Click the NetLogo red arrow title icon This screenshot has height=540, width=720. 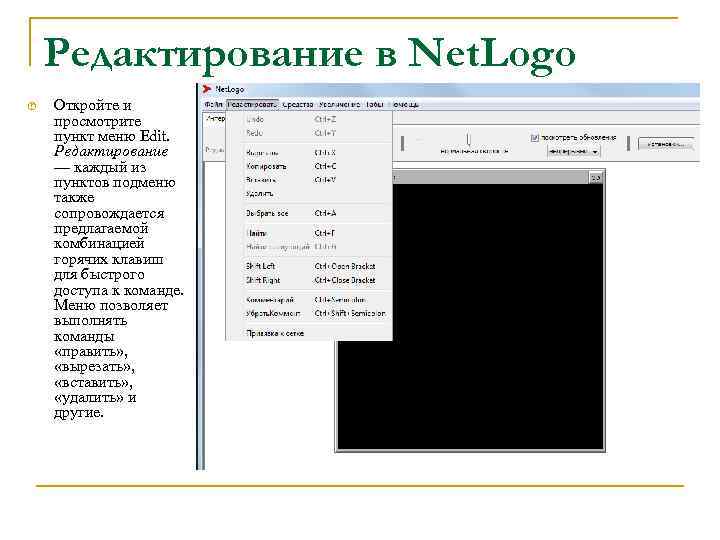point(208,89)
